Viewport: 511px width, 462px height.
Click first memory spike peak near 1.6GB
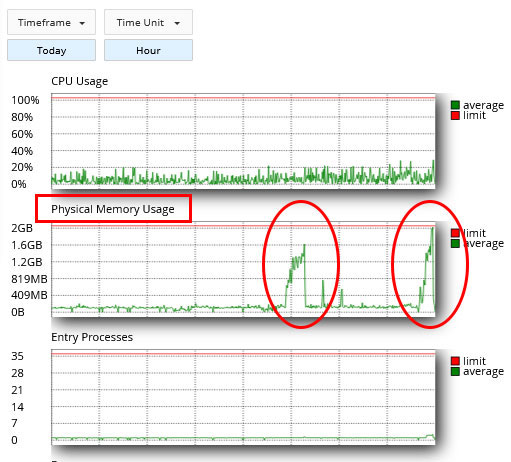coord(304,246)
